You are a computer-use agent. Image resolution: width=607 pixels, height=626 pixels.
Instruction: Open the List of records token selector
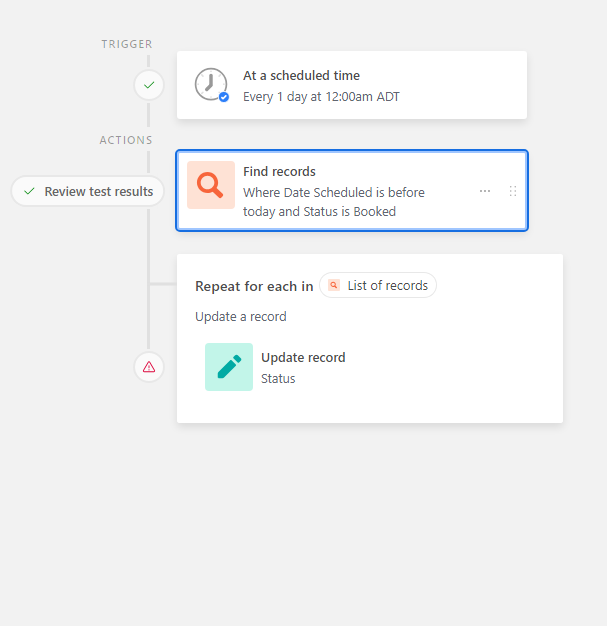pos(378,285)
